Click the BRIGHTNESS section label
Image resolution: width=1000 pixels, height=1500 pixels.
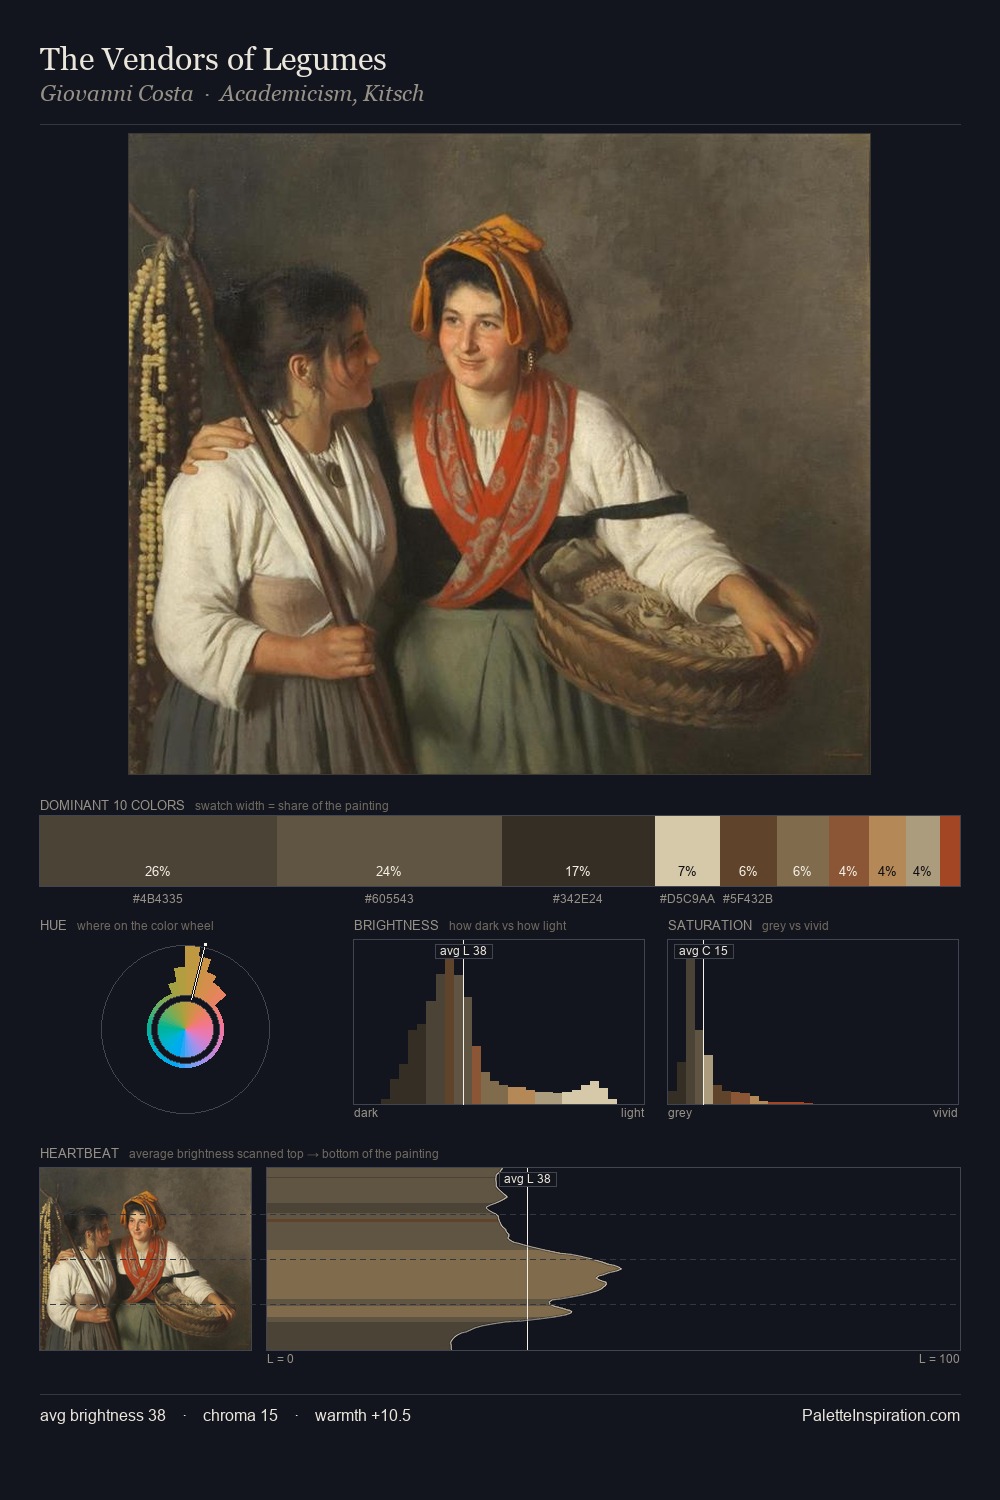(396, 925)
